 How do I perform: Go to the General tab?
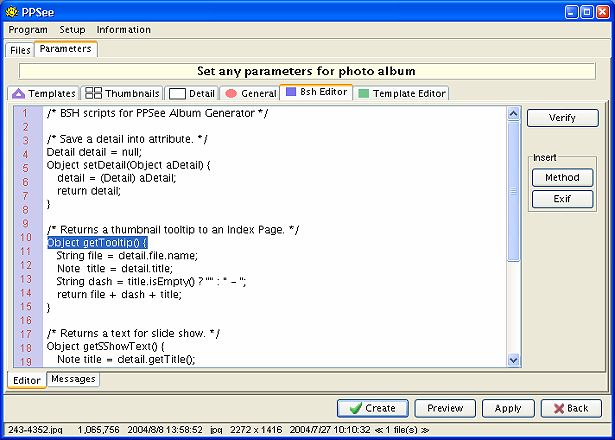pos(251,93)
